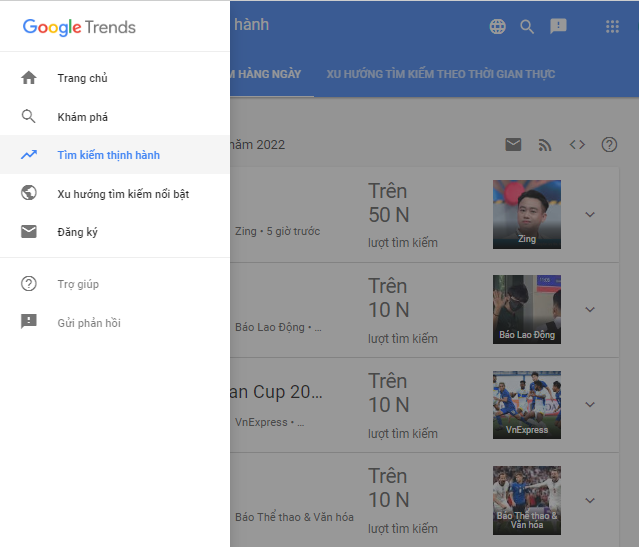
Task: Switch to Xu hướng tìm kiếm theo thời gian thực tab
Action: (x=441, y=74)
